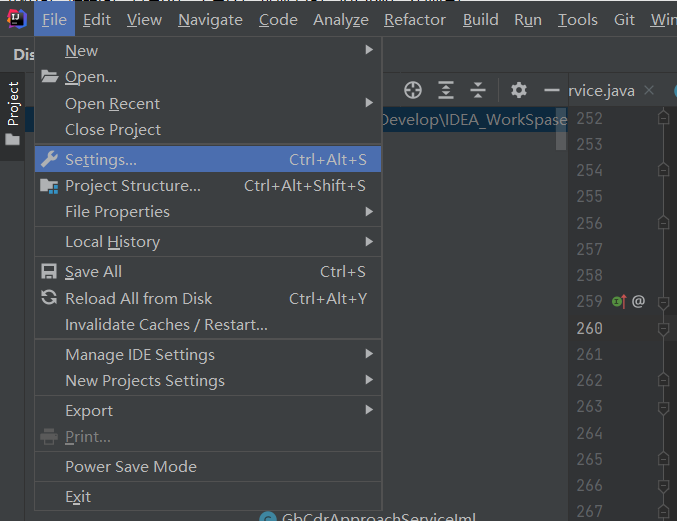Select Reload All from Disk
The image size is (677, 521).
(x=208, y=298)
